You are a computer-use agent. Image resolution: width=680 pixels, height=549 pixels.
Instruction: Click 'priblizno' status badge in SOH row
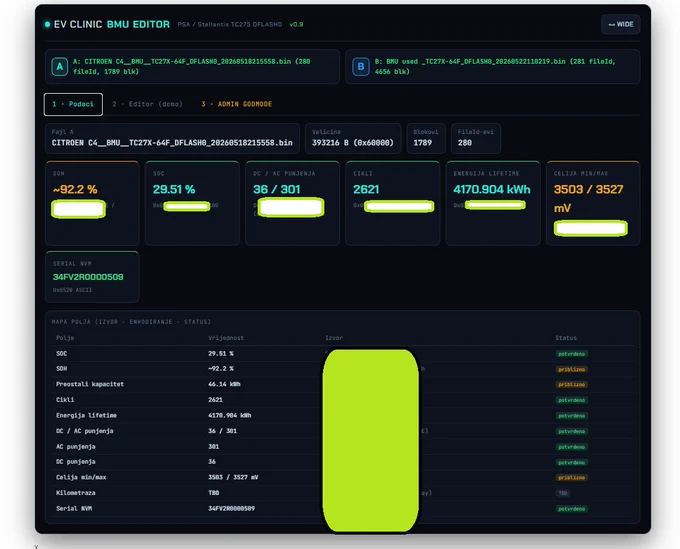[572, 369]
